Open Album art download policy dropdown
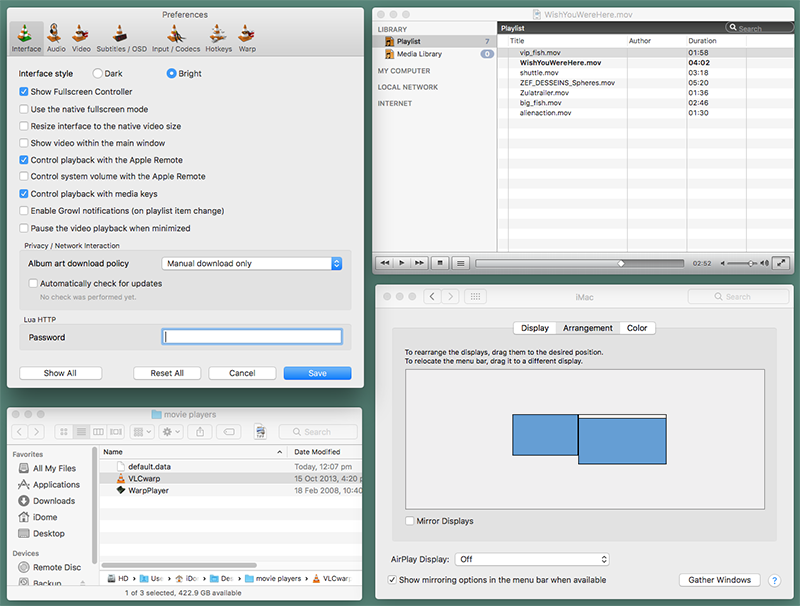 point(252,263)
